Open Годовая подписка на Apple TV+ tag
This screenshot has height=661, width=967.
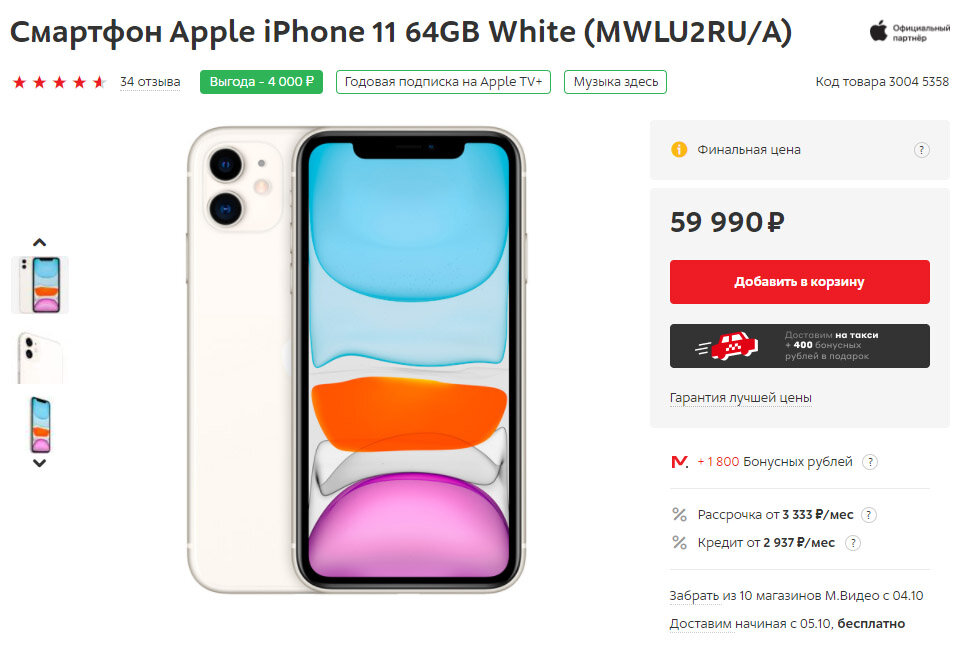443,82
